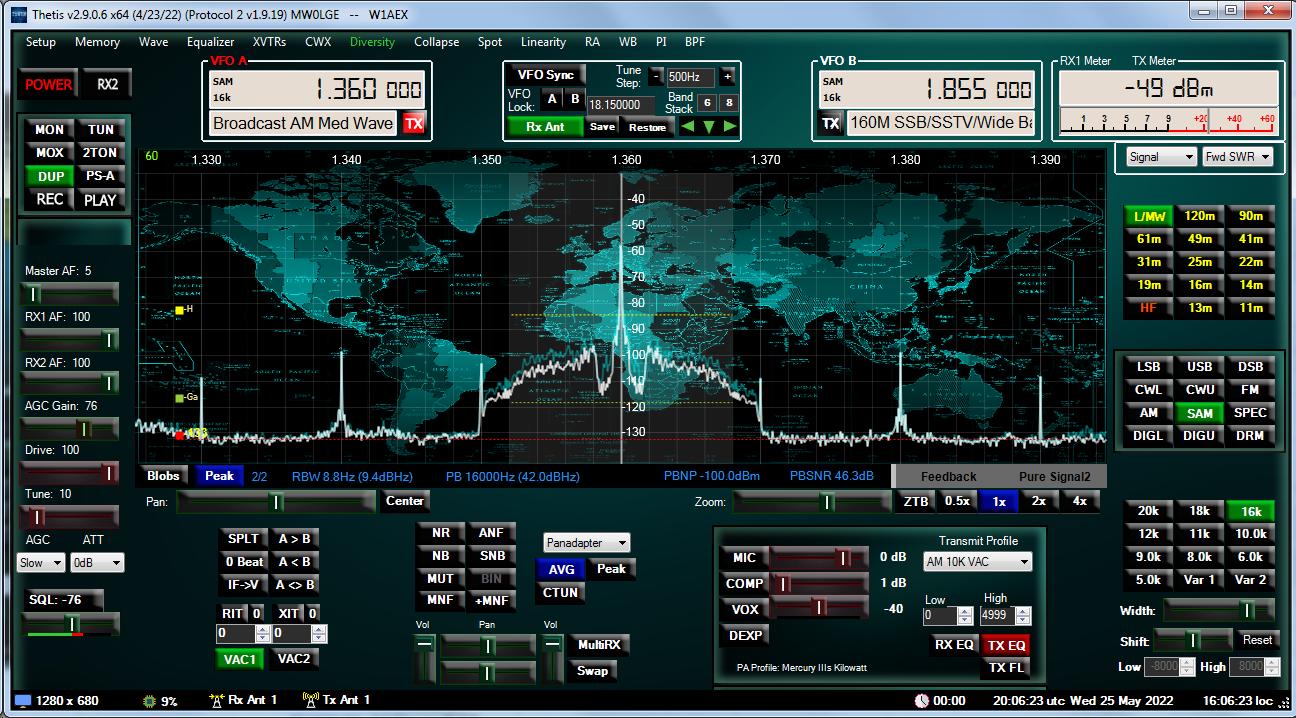Screen dimensions: 1296x718
Task: Toggle the POWER button
Action: pos(48,85)
